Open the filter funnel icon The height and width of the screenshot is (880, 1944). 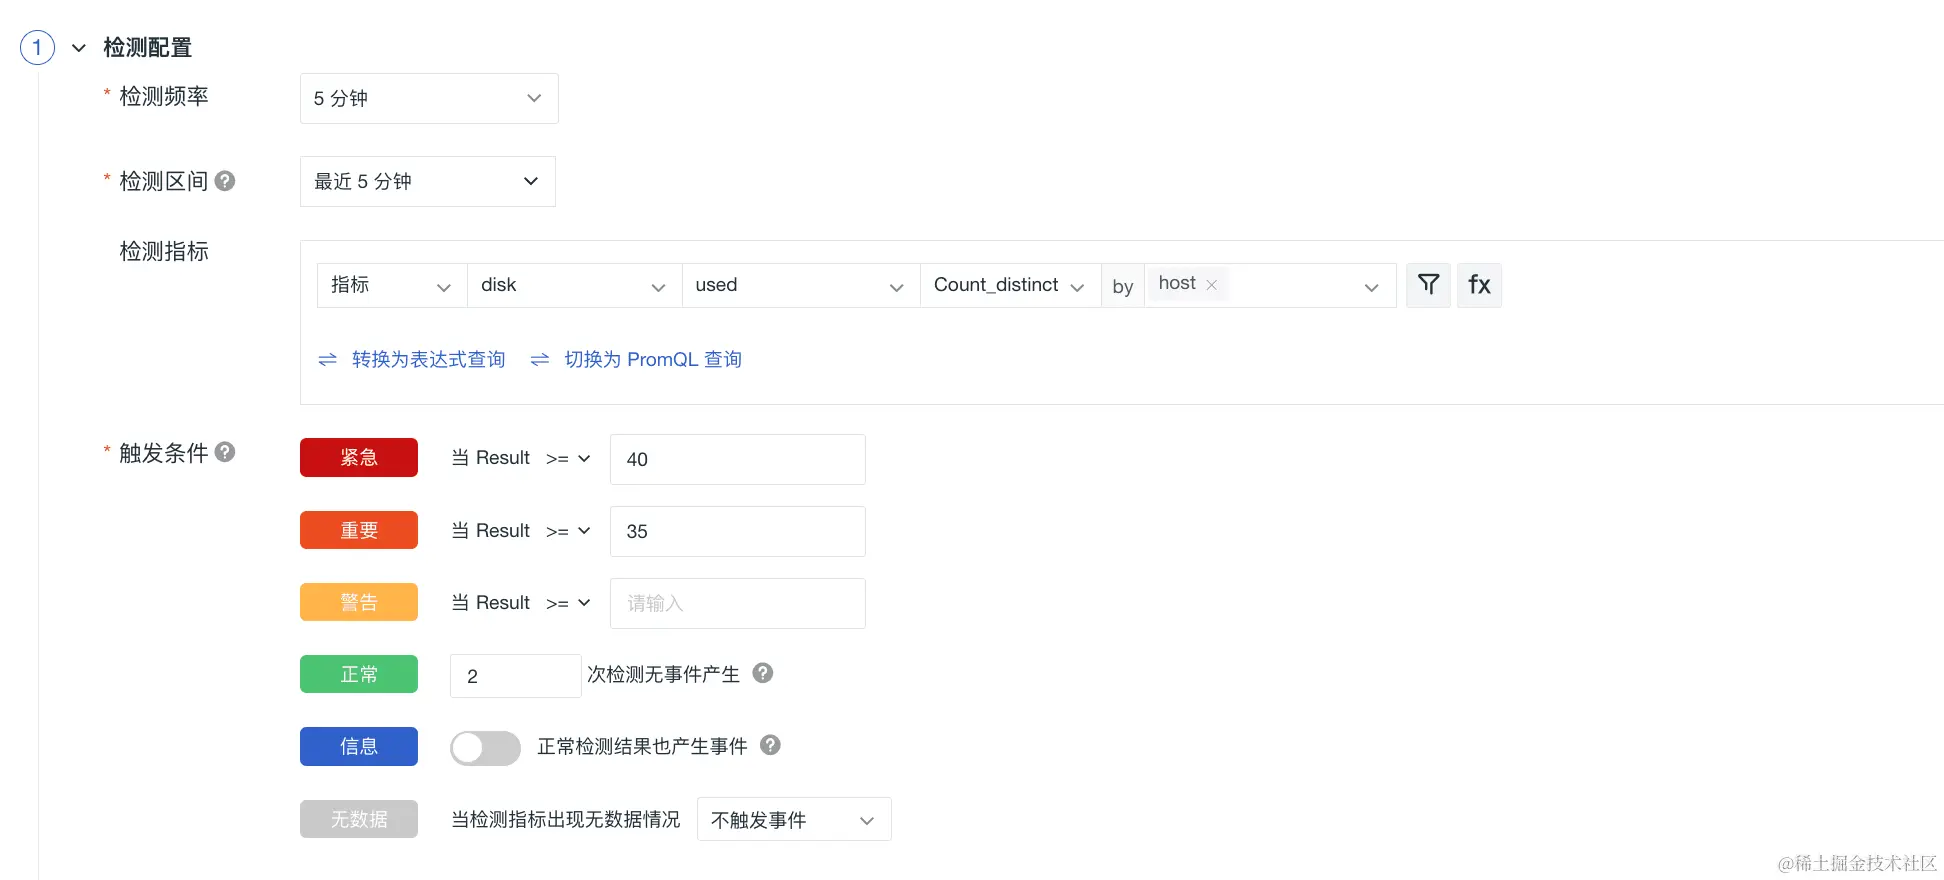point(1428,285)
